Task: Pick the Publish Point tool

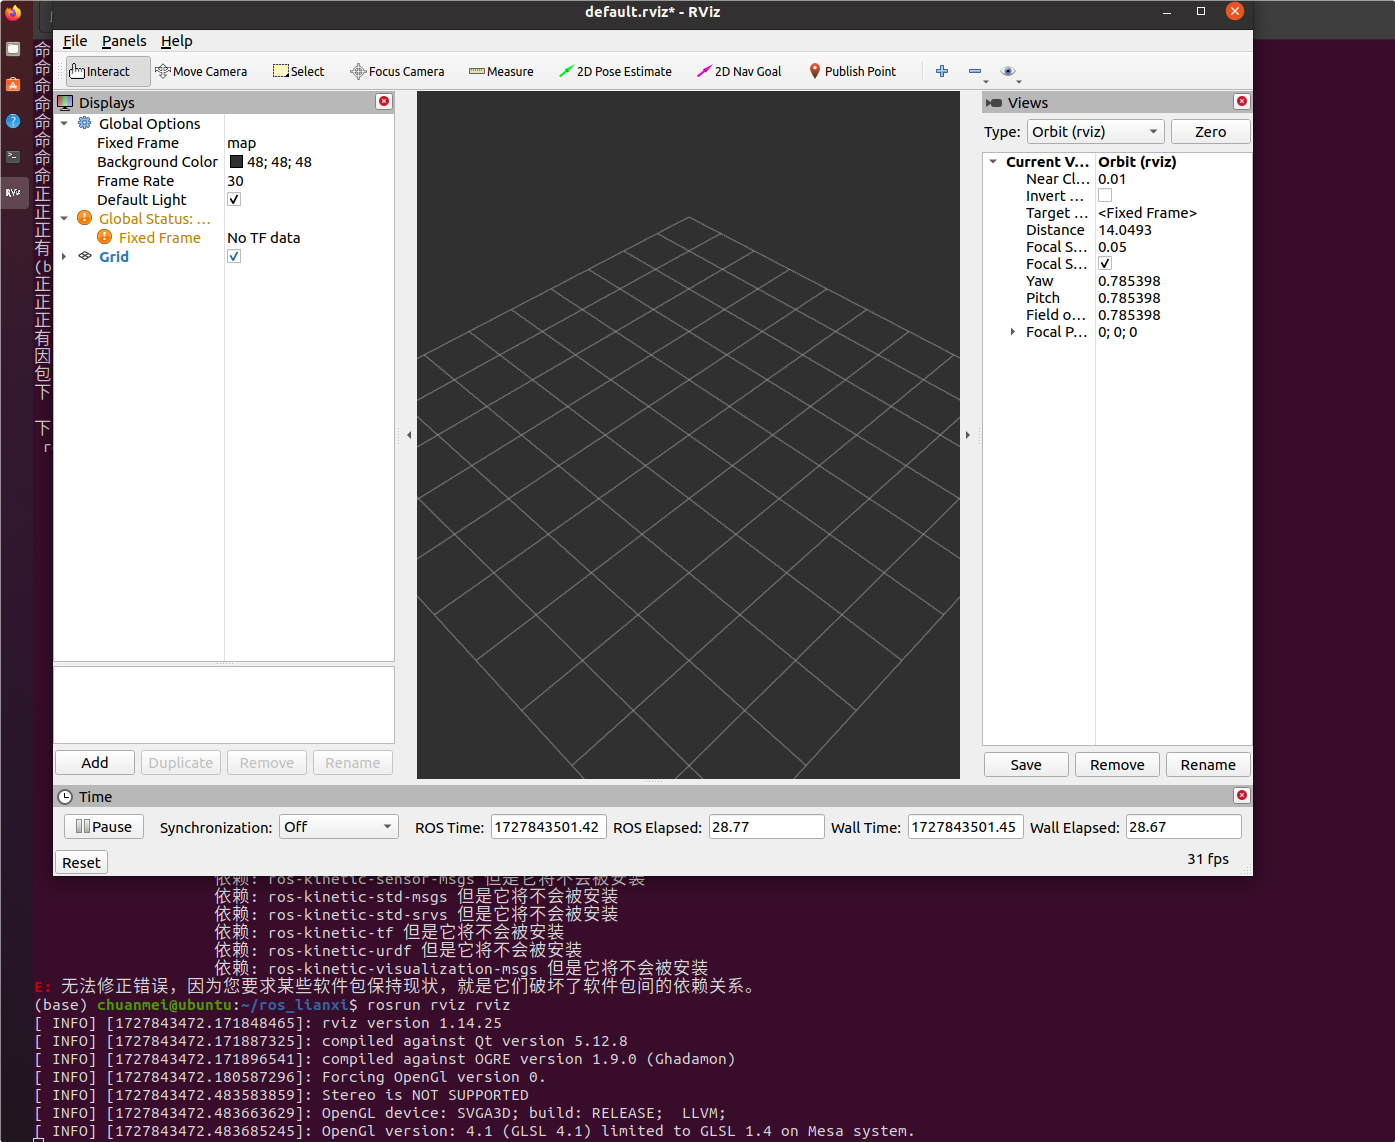Action: point(852,71)
